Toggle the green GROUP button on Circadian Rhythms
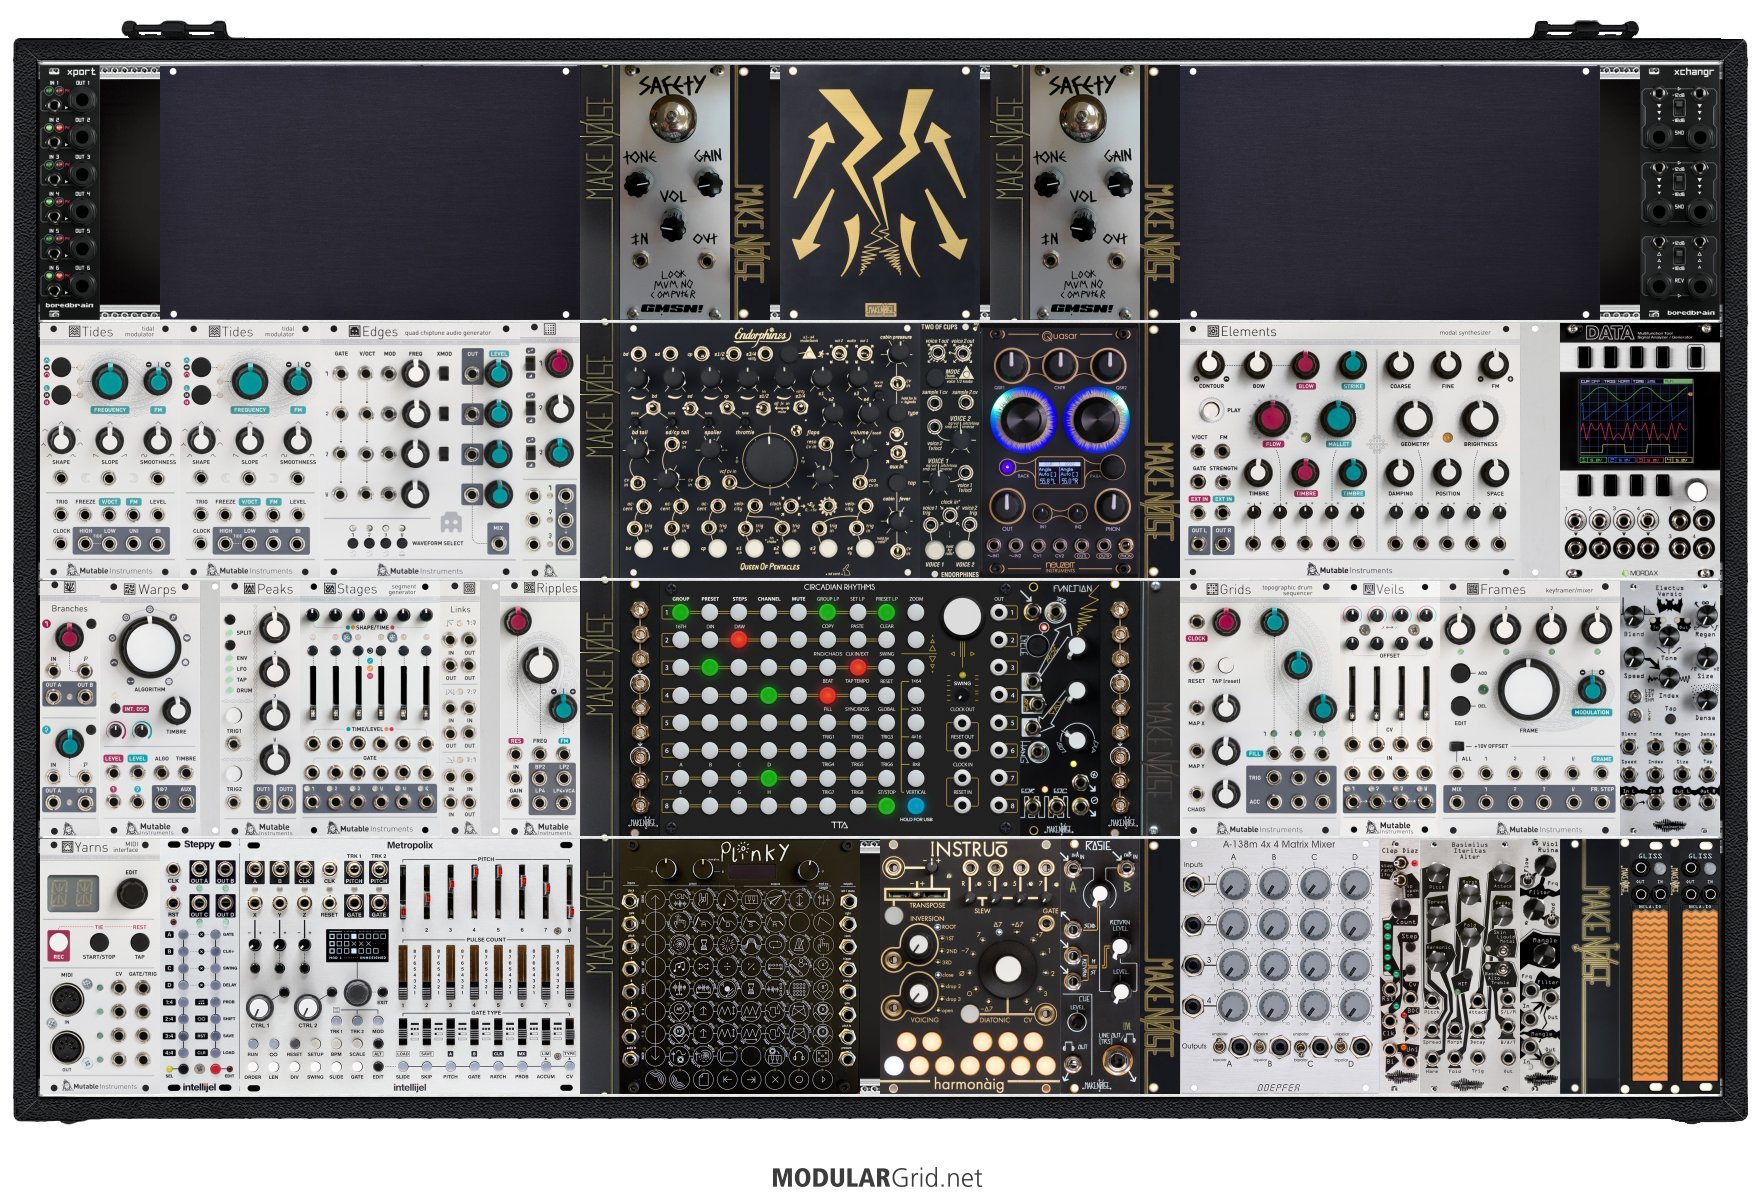The image size is (1755, 1199). pyautogui.click(x=681, y=611)
